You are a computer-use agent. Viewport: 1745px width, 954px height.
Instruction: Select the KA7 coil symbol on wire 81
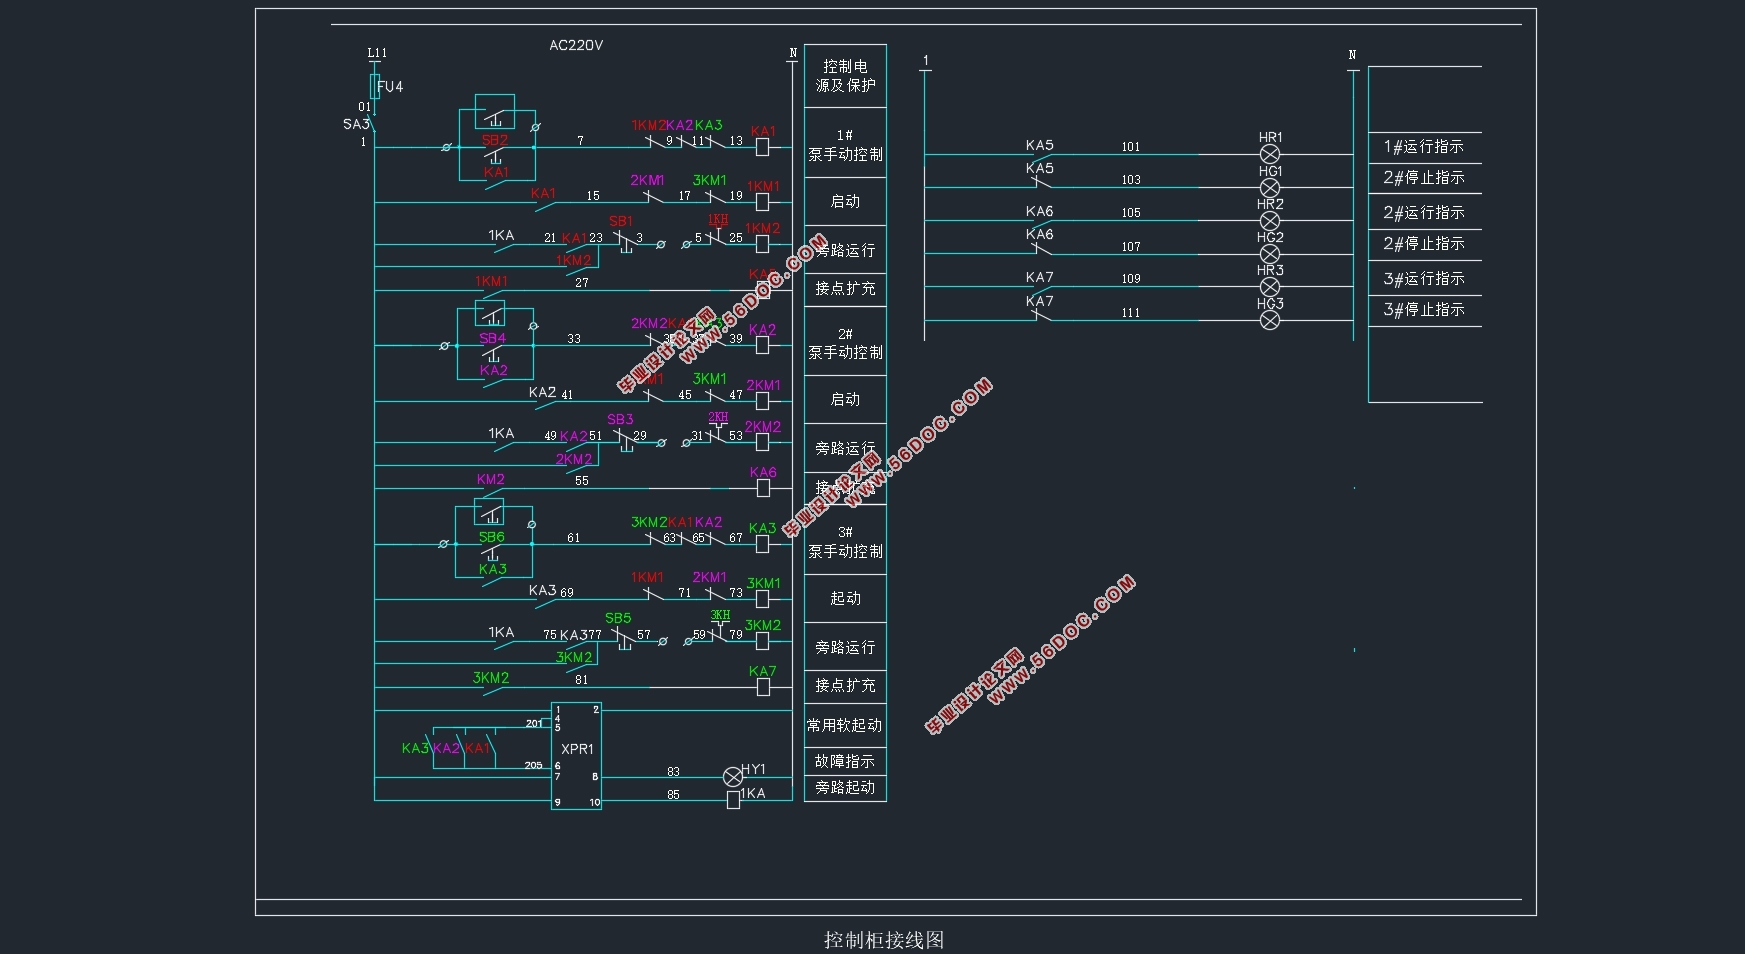pyautogui.click(x=763, y=687)
